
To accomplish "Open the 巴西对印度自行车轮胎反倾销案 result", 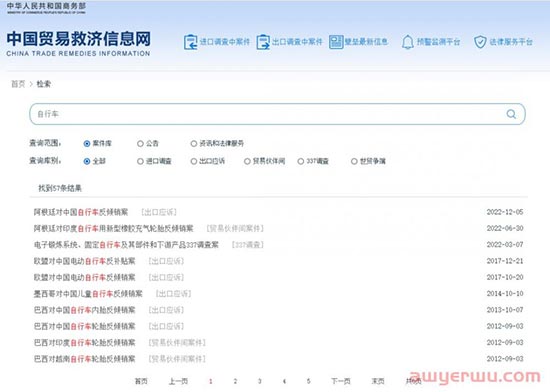I will [85, 343].
